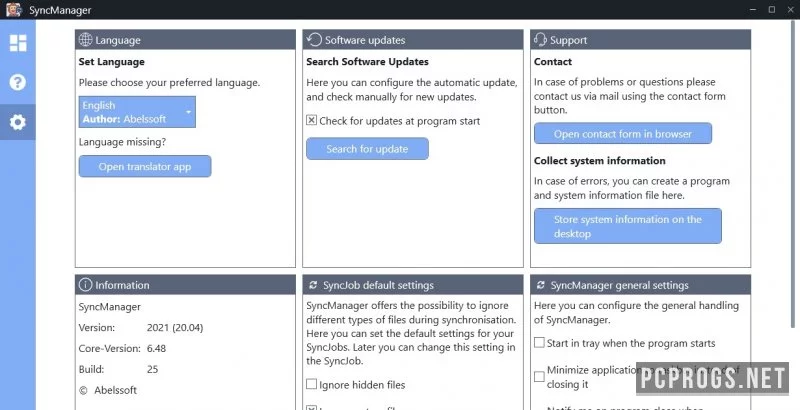Click the Set Language heading
Screen dimensions: 800x410
pos(111,62)
